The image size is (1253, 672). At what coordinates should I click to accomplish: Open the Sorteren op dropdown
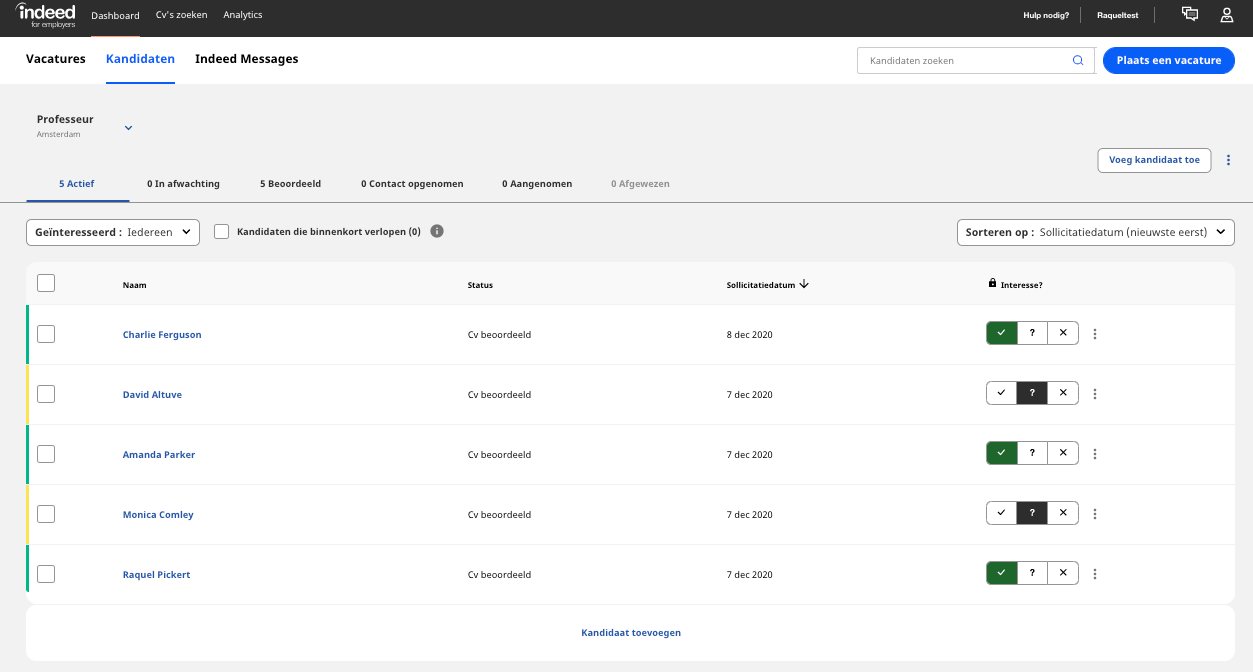1096,232
